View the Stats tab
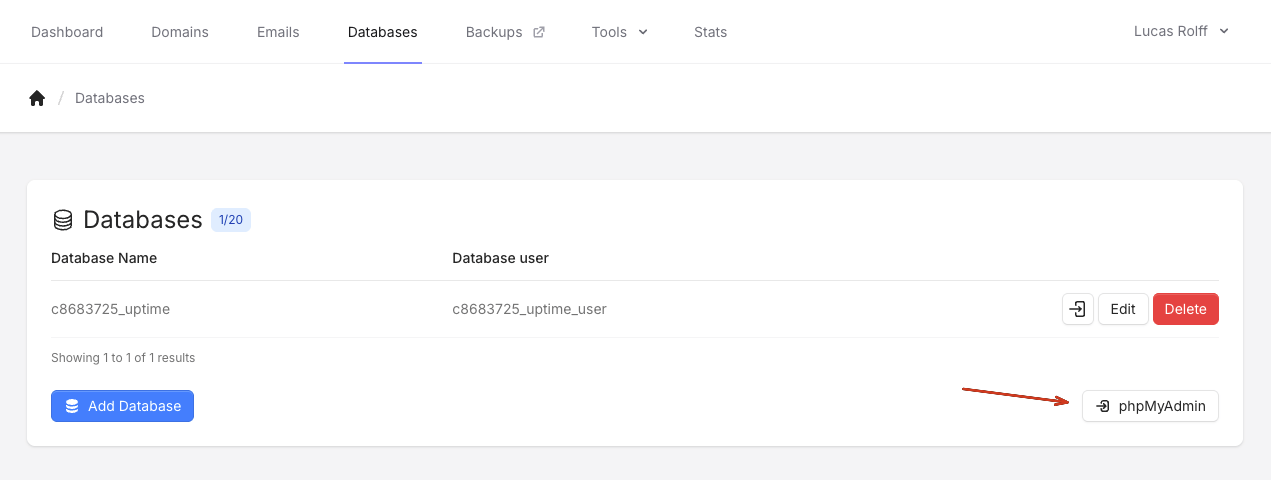 (x=710, y=32)
